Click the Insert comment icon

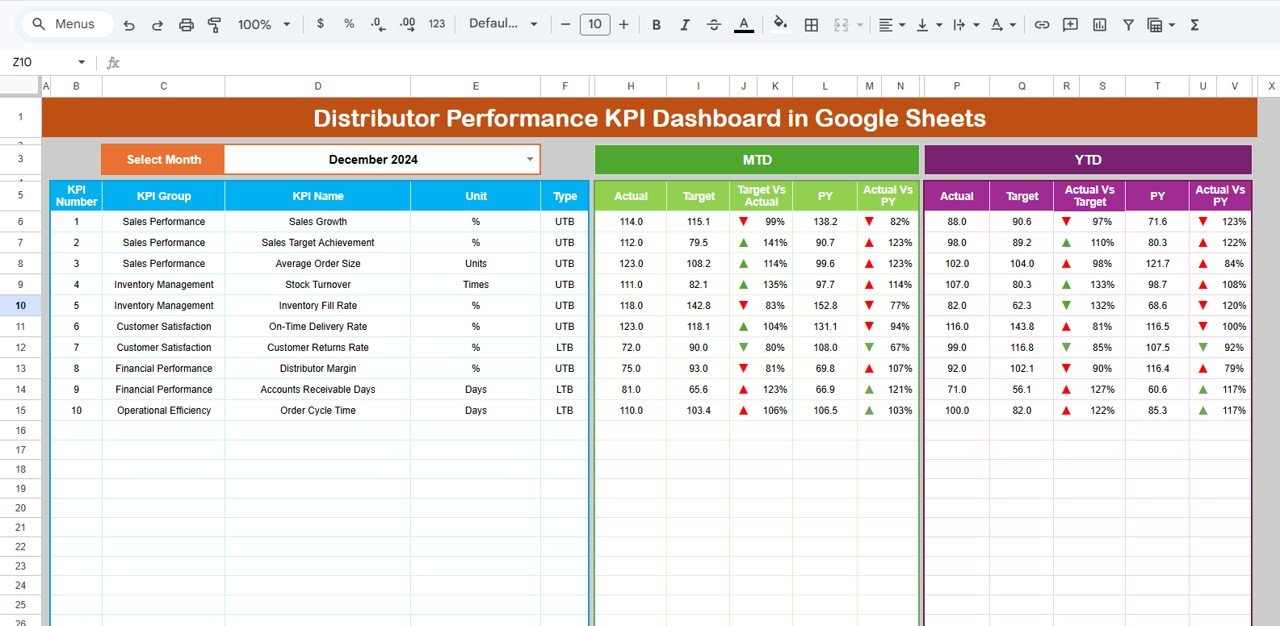(1070, 24)
